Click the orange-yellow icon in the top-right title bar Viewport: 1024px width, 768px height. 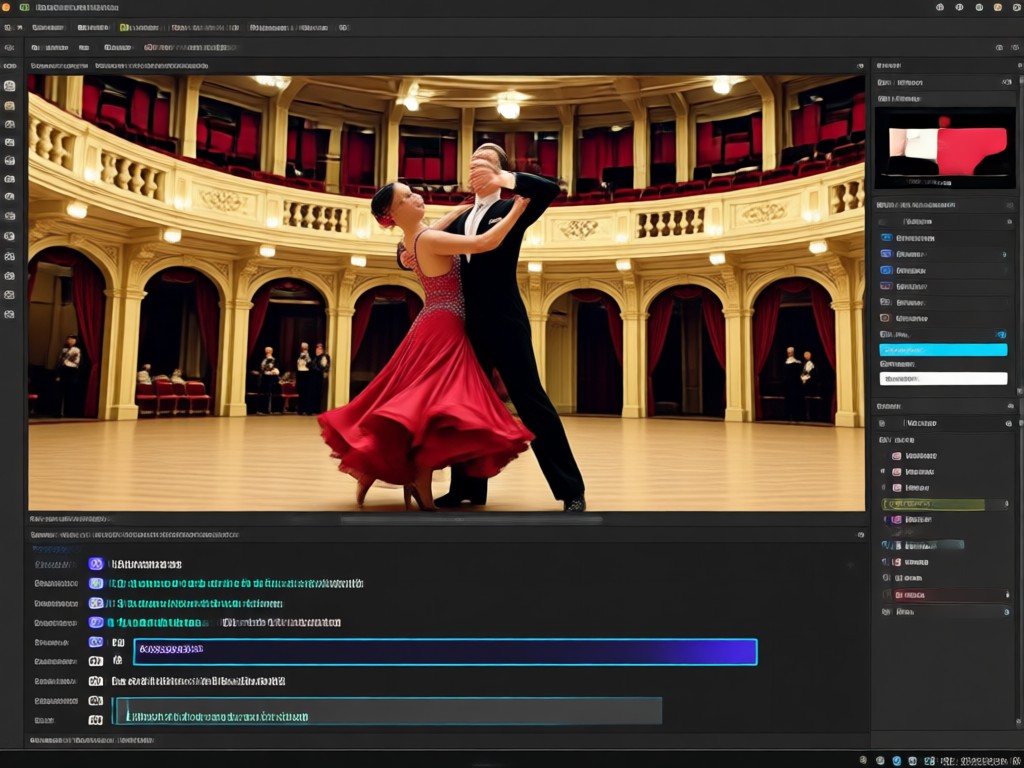click(x=998, y=7)
